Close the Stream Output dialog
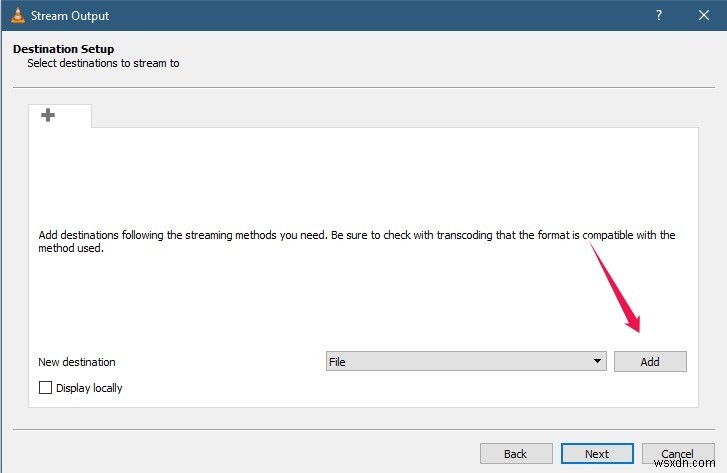Image resolution: width=727 pixels, height=473 pixels. pos(704,16)
